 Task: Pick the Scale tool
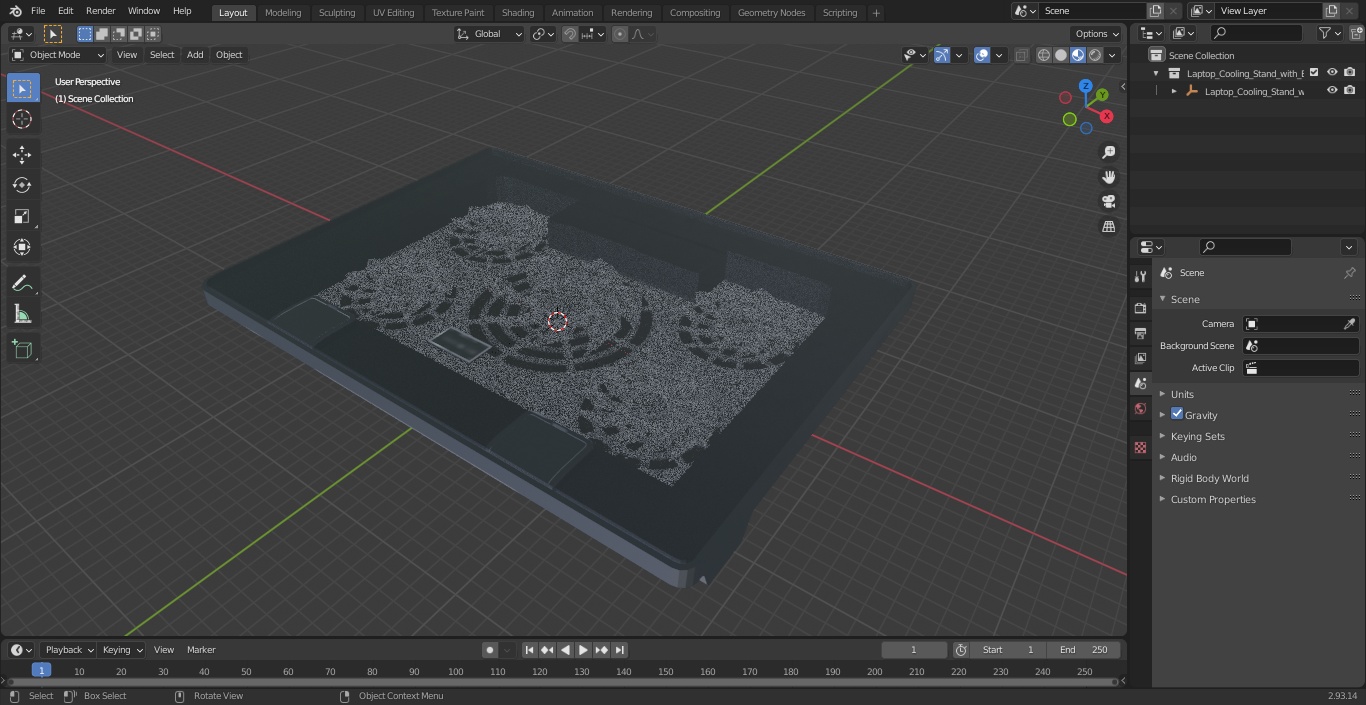pos(22,216)
